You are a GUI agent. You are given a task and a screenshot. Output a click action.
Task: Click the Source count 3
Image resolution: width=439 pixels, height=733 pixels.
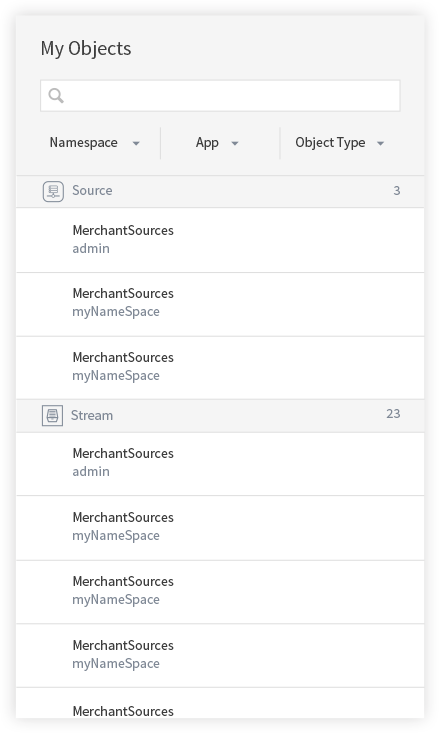tap(396, 191)
